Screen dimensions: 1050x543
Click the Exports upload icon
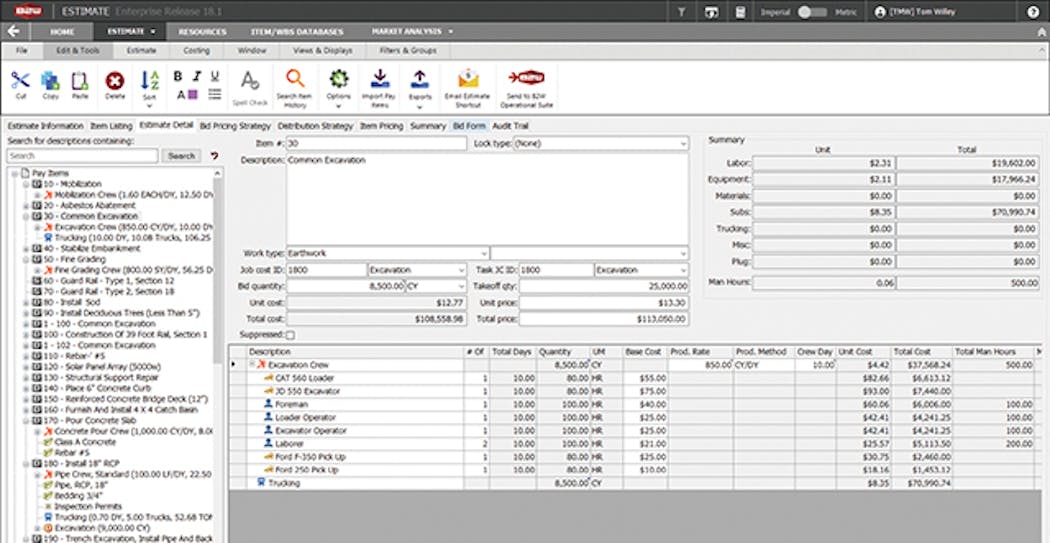420,79
